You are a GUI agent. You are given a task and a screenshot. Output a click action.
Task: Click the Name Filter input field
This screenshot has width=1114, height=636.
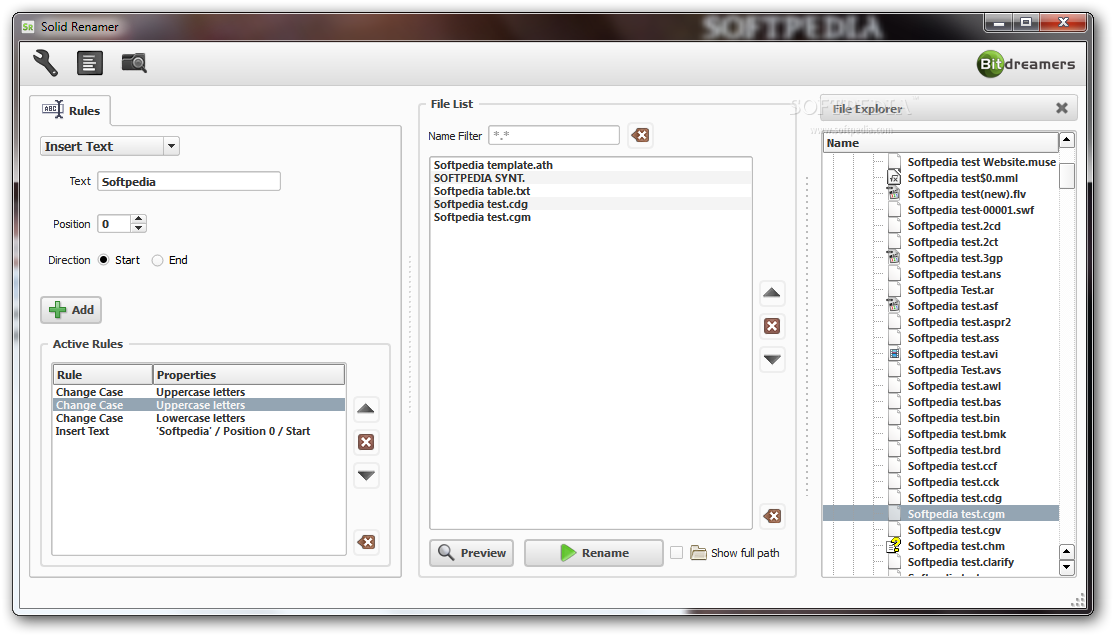click(554, 135)
